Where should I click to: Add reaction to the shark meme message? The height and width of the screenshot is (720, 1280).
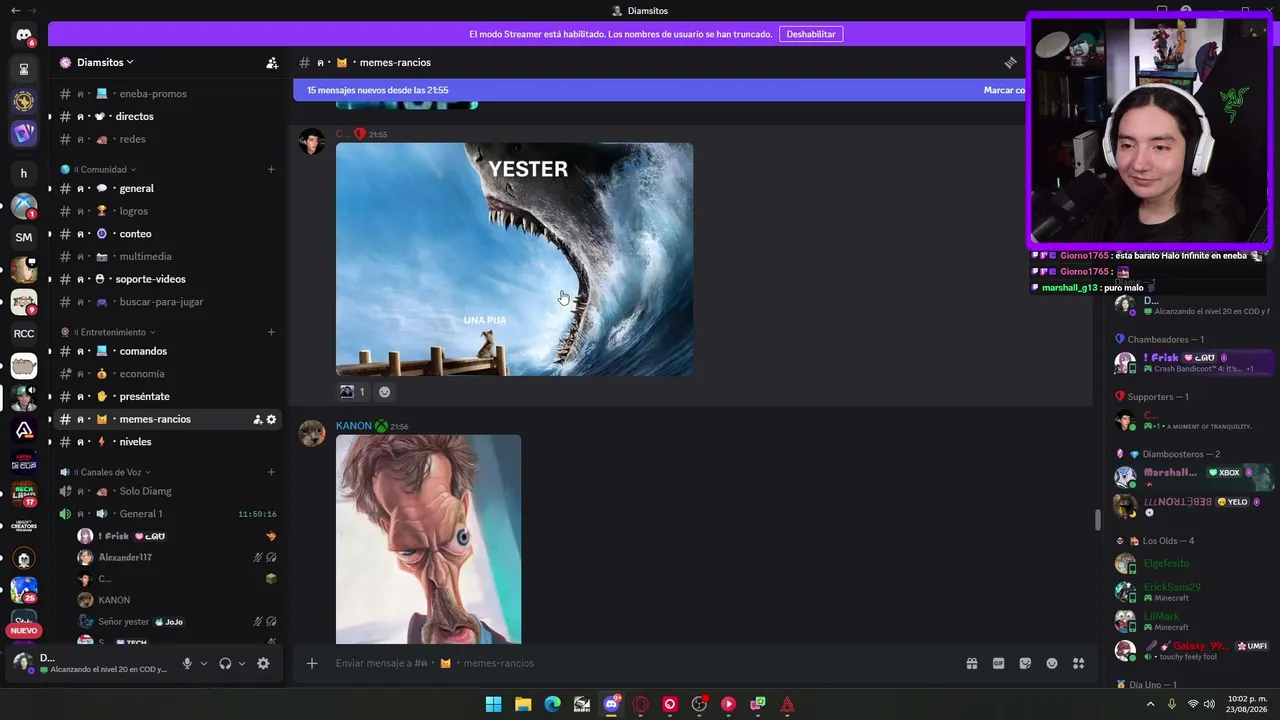pos(384,392)
